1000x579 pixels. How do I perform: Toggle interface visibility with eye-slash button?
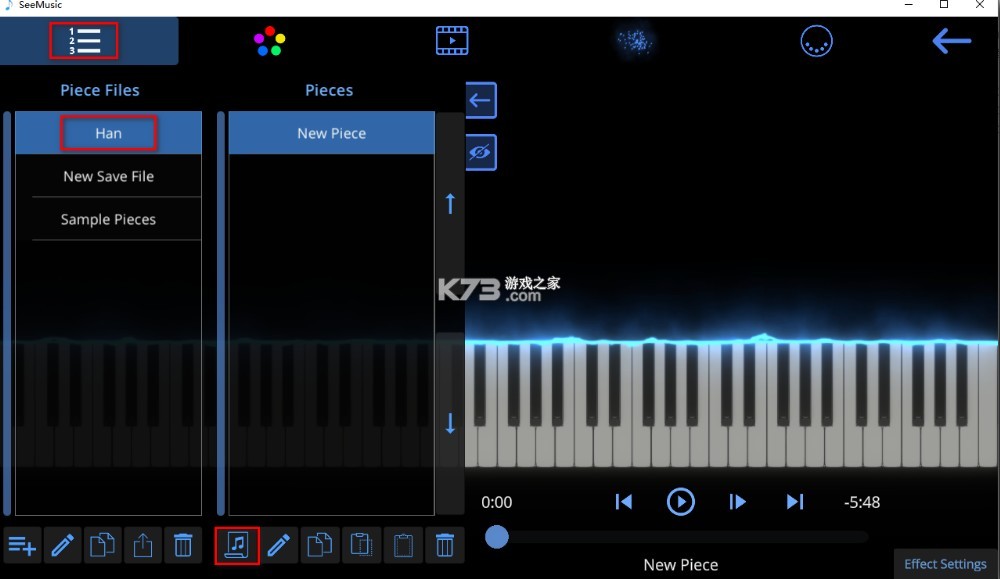pyautogui.click(x=480, y=153)
